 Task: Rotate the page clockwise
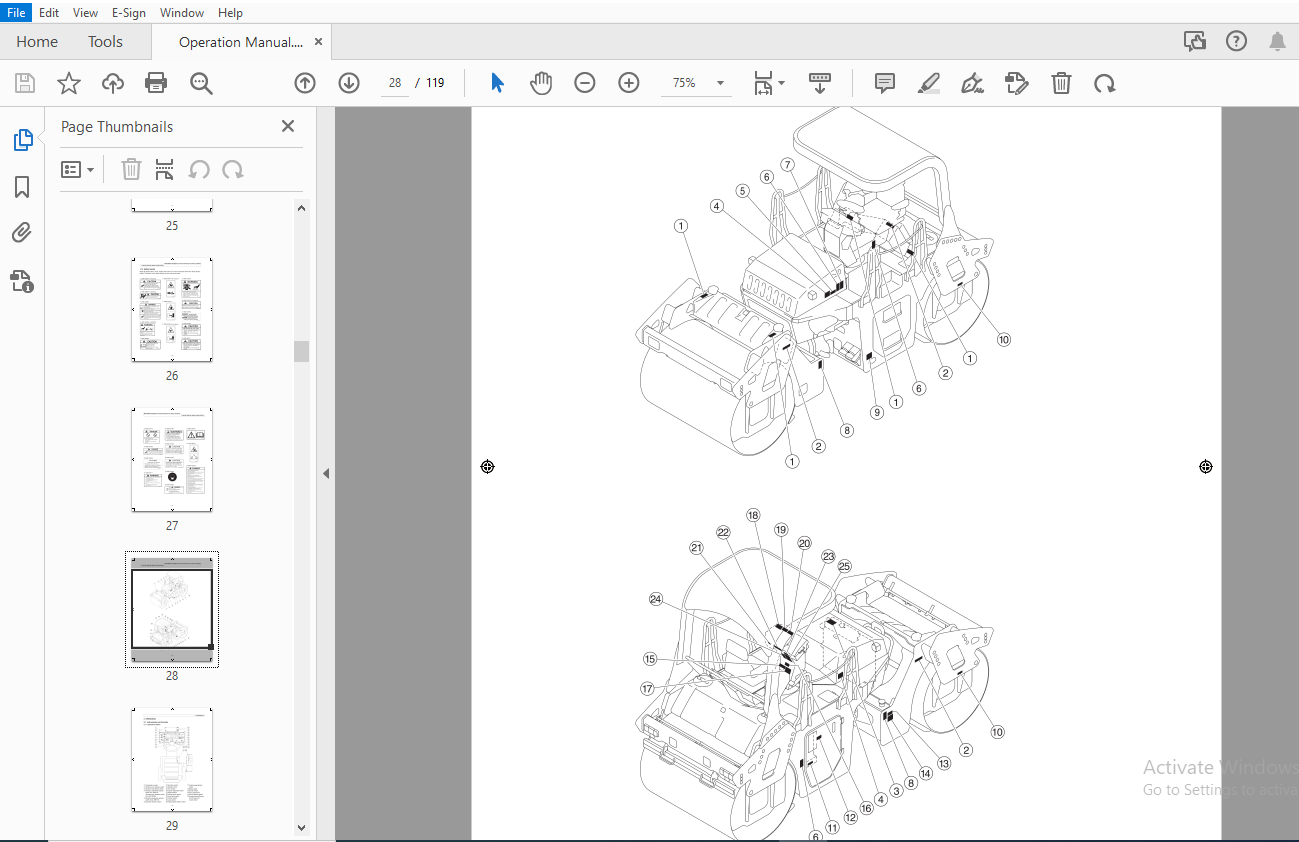[x=1105, y=83]
